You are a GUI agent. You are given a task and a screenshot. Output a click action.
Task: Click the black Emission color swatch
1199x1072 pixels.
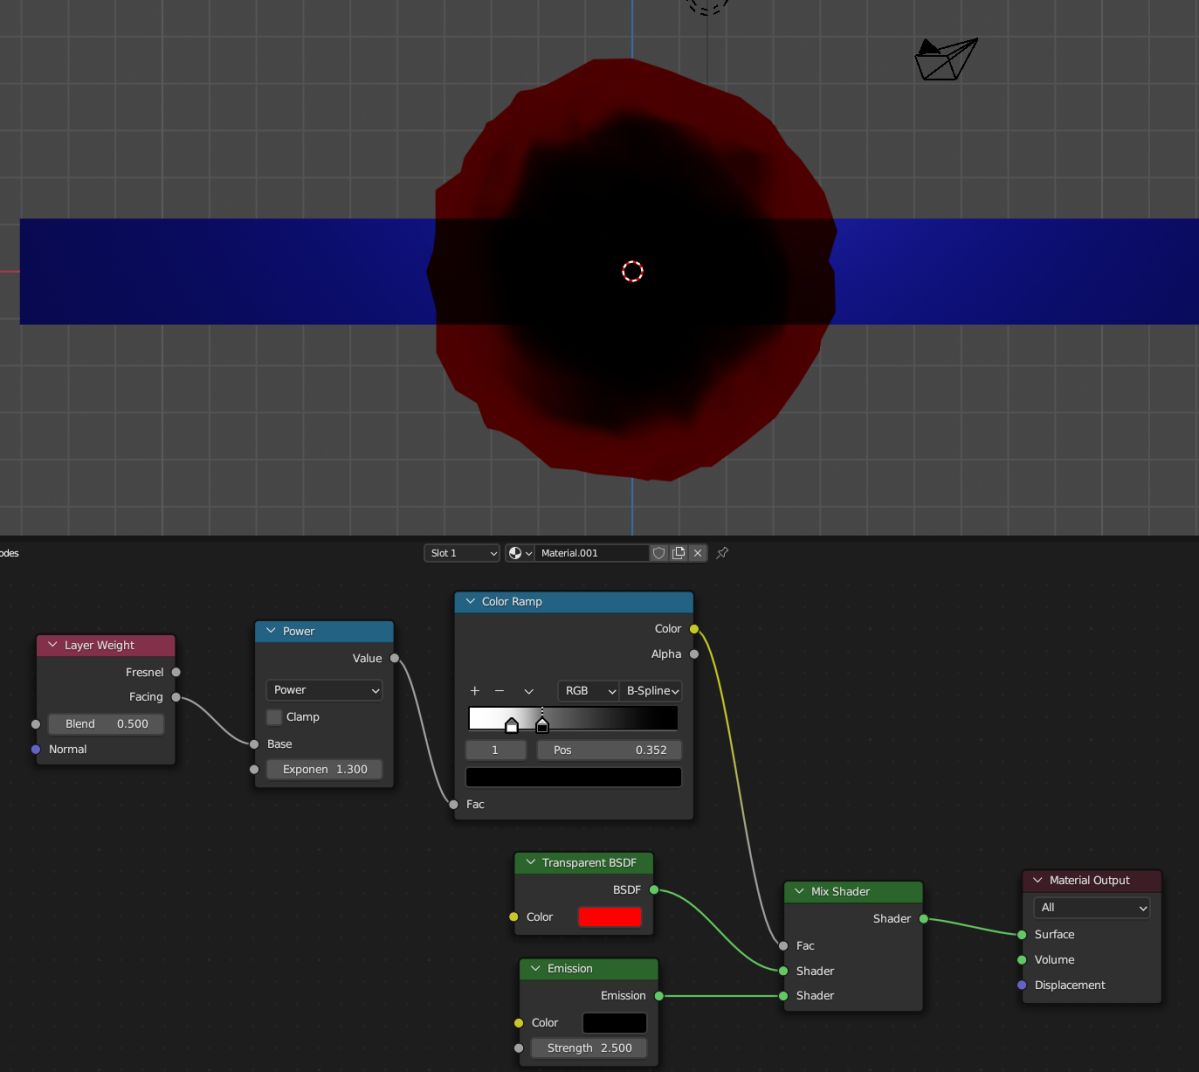(x=615, y=1022)
